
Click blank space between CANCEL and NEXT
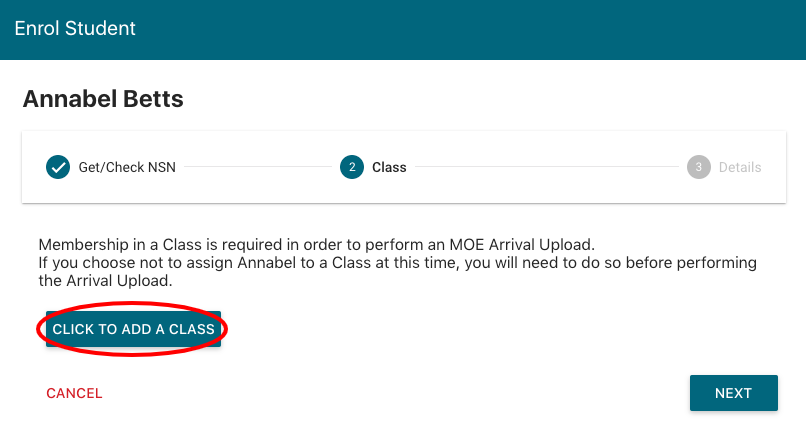click(400, 393)
